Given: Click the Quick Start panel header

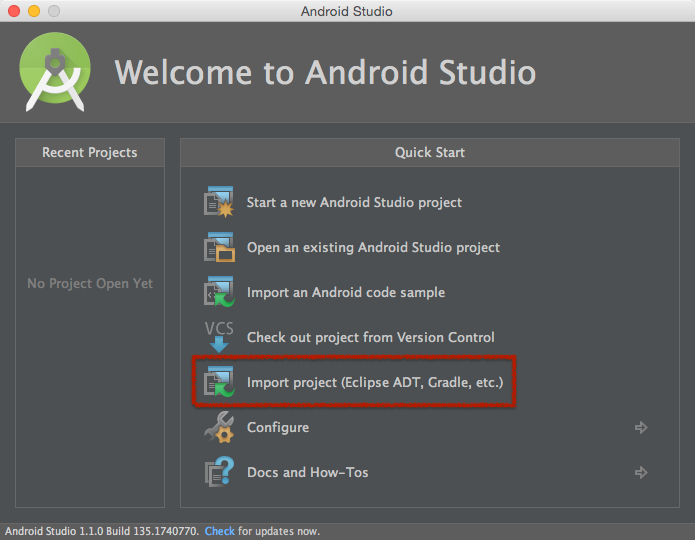Looking at the screenshot, I should (429, 153).
